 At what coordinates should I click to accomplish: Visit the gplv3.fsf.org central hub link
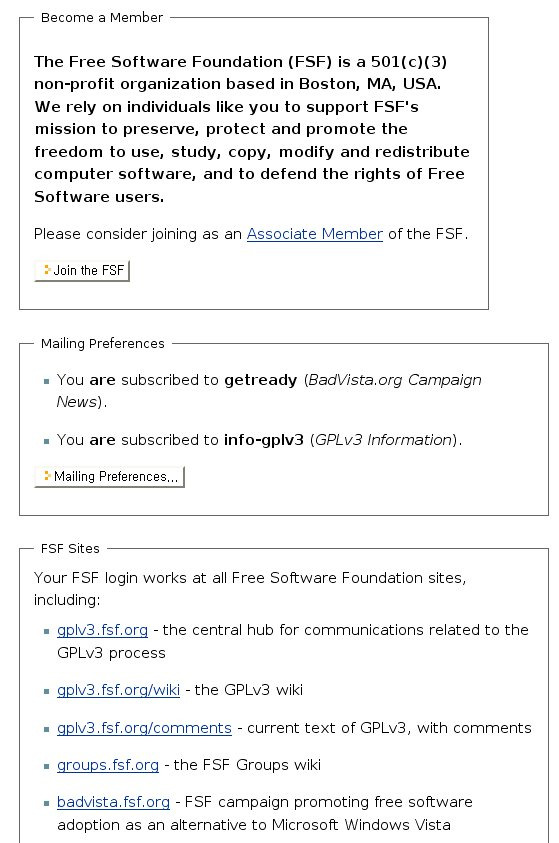pos(102,630)
